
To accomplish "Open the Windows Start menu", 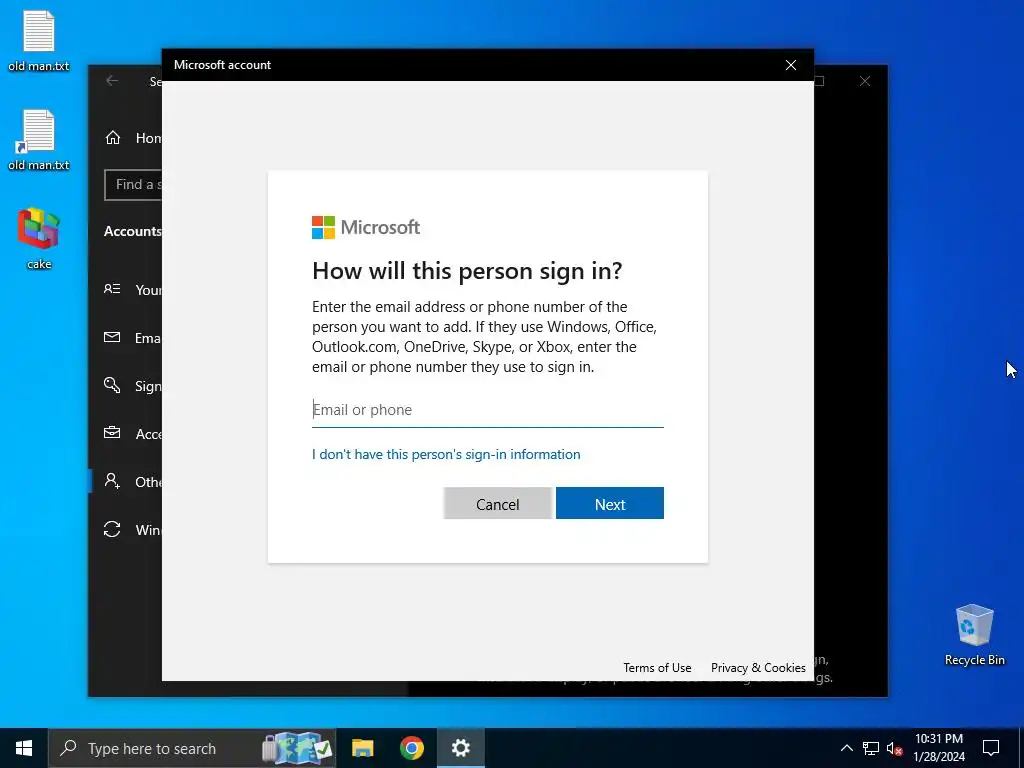I will click(24, 748).
